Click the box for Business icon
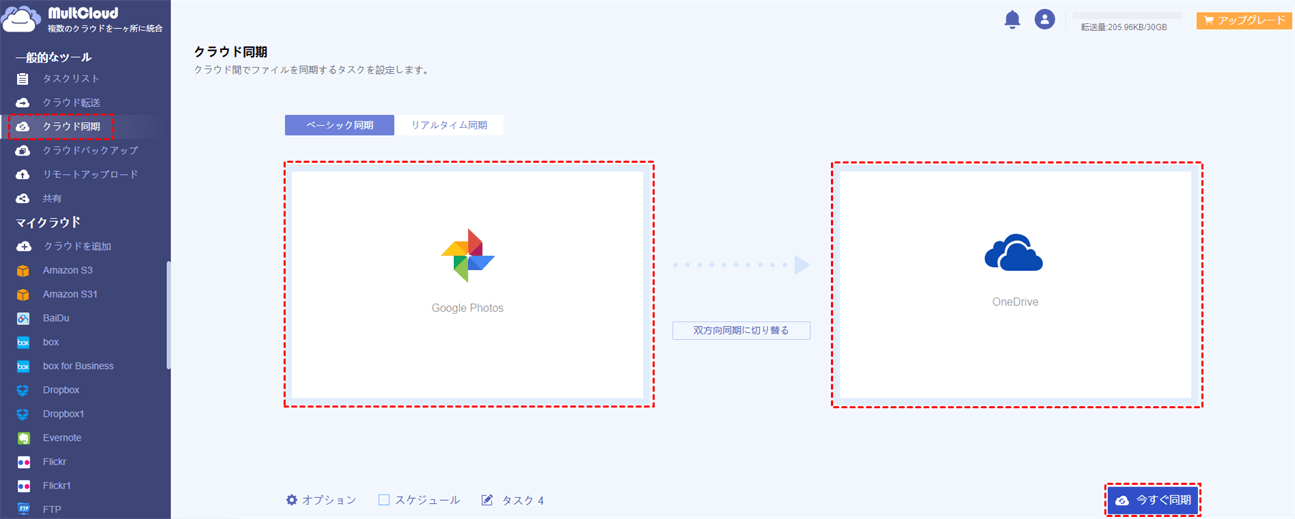 23,366
